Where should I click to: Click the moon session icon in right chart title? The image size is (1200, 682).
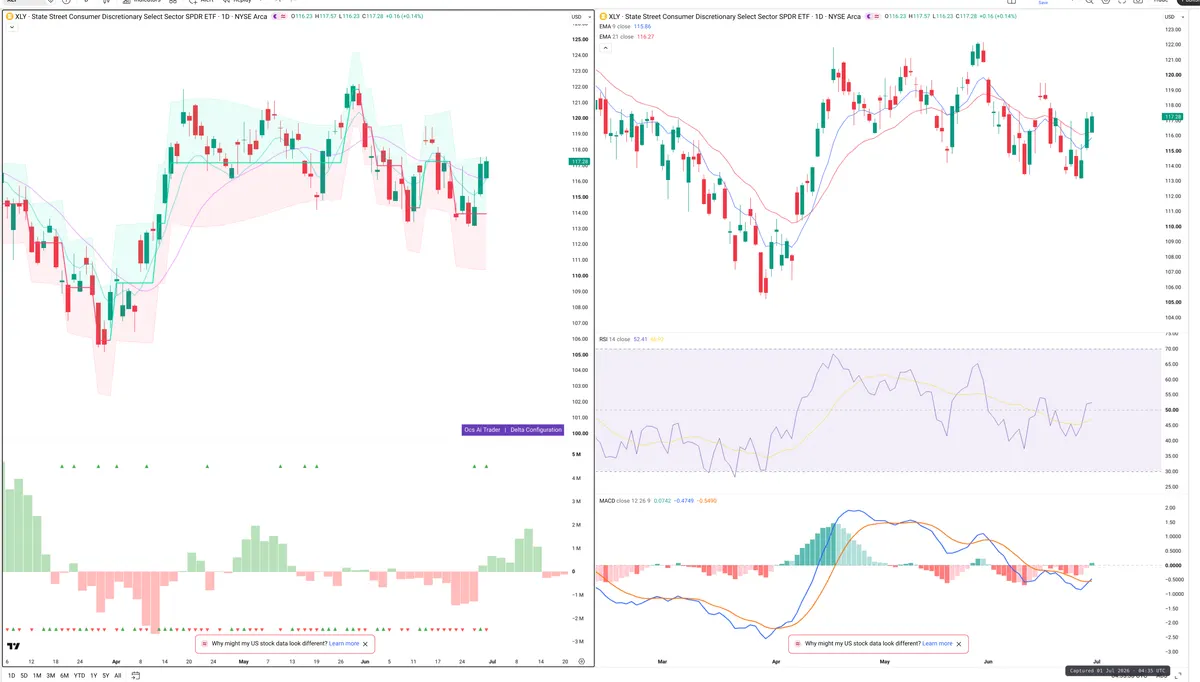868,16
